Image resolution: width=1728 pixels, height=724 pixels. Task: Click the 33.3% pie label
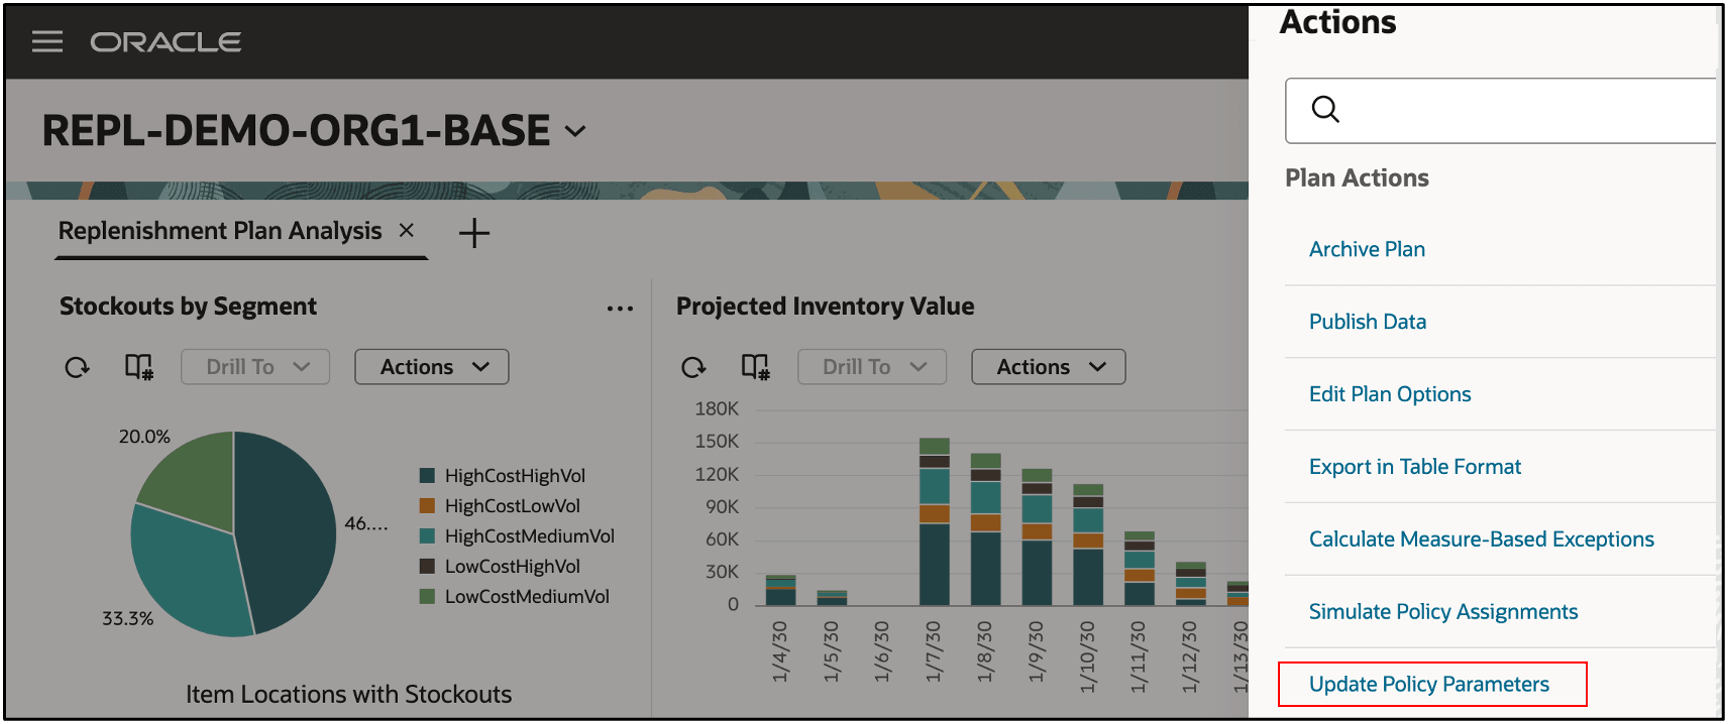point(128,618)
